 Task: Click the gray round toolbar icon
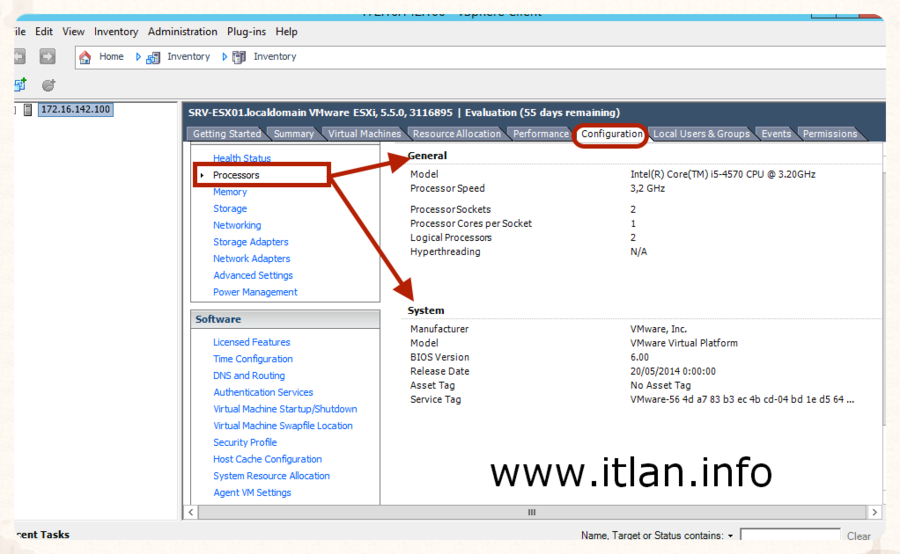click(48, 86)
